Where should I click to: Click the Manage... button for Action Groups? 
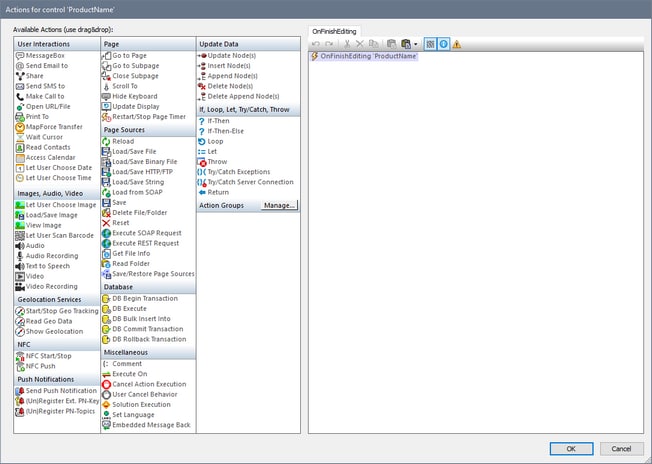tap(279, 205)
